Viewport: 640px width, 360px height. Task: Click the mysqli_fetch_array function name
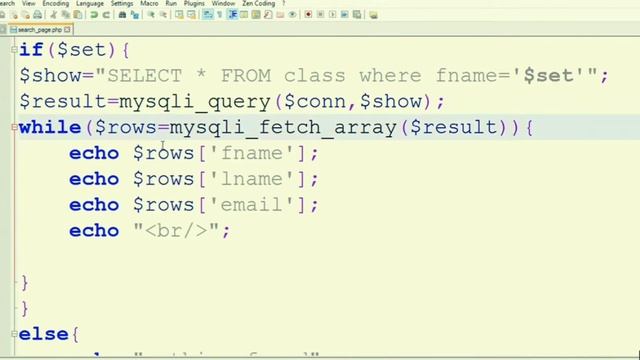(x=283, y=128)
